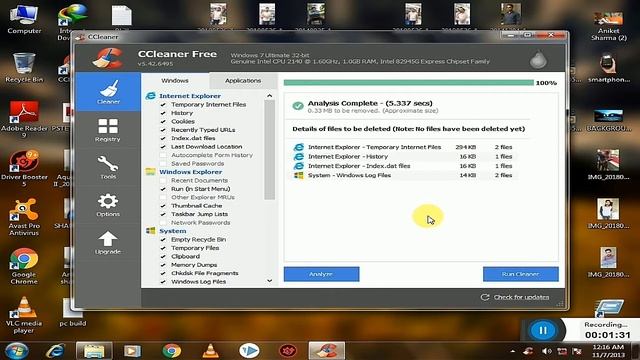640x360 pixels.
Task: Click IE icon beside Temporary Internet Files result
Action: tap(299, 147)
